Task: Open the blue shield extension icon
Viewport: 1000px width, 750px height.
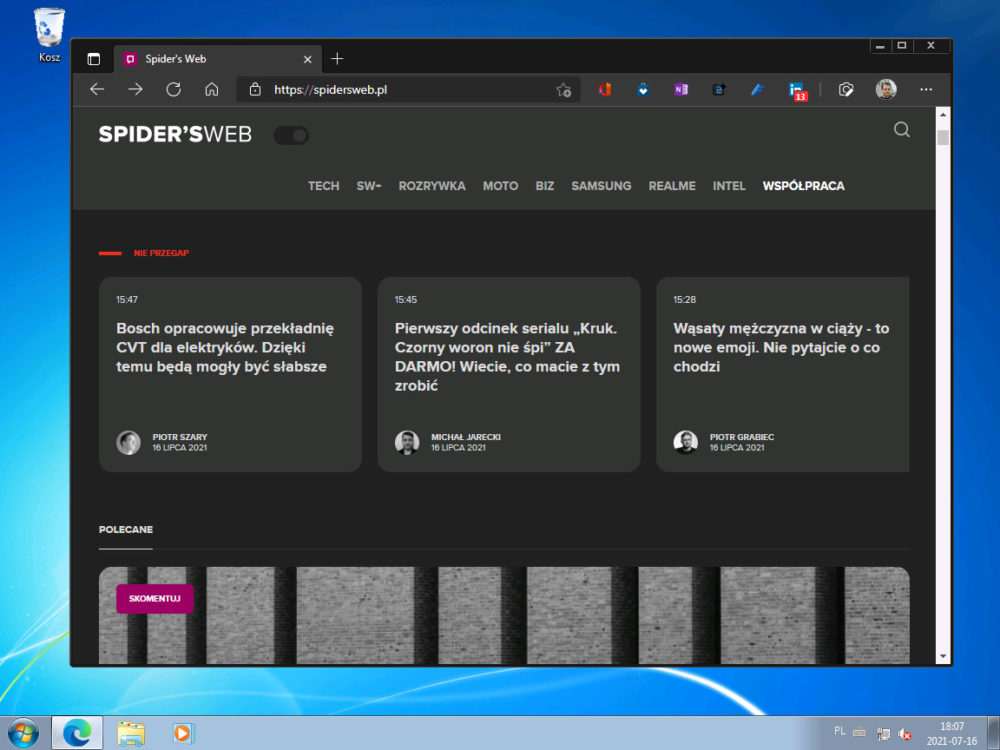Action: [x=643, y=89]
